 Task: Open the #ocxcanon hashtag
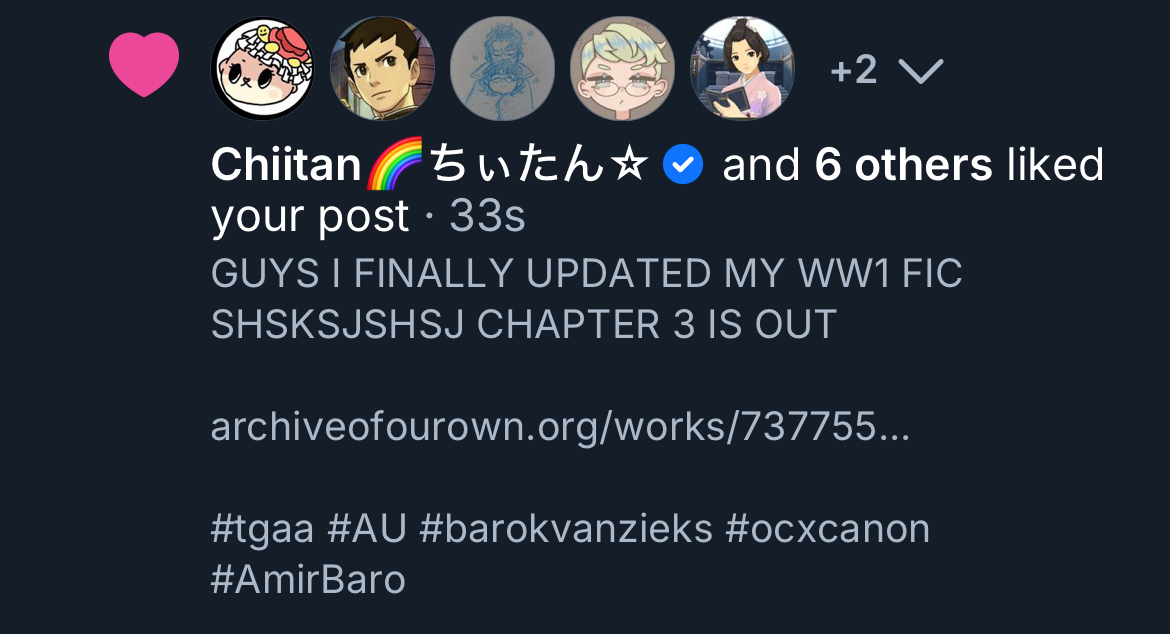click(828, 529)
